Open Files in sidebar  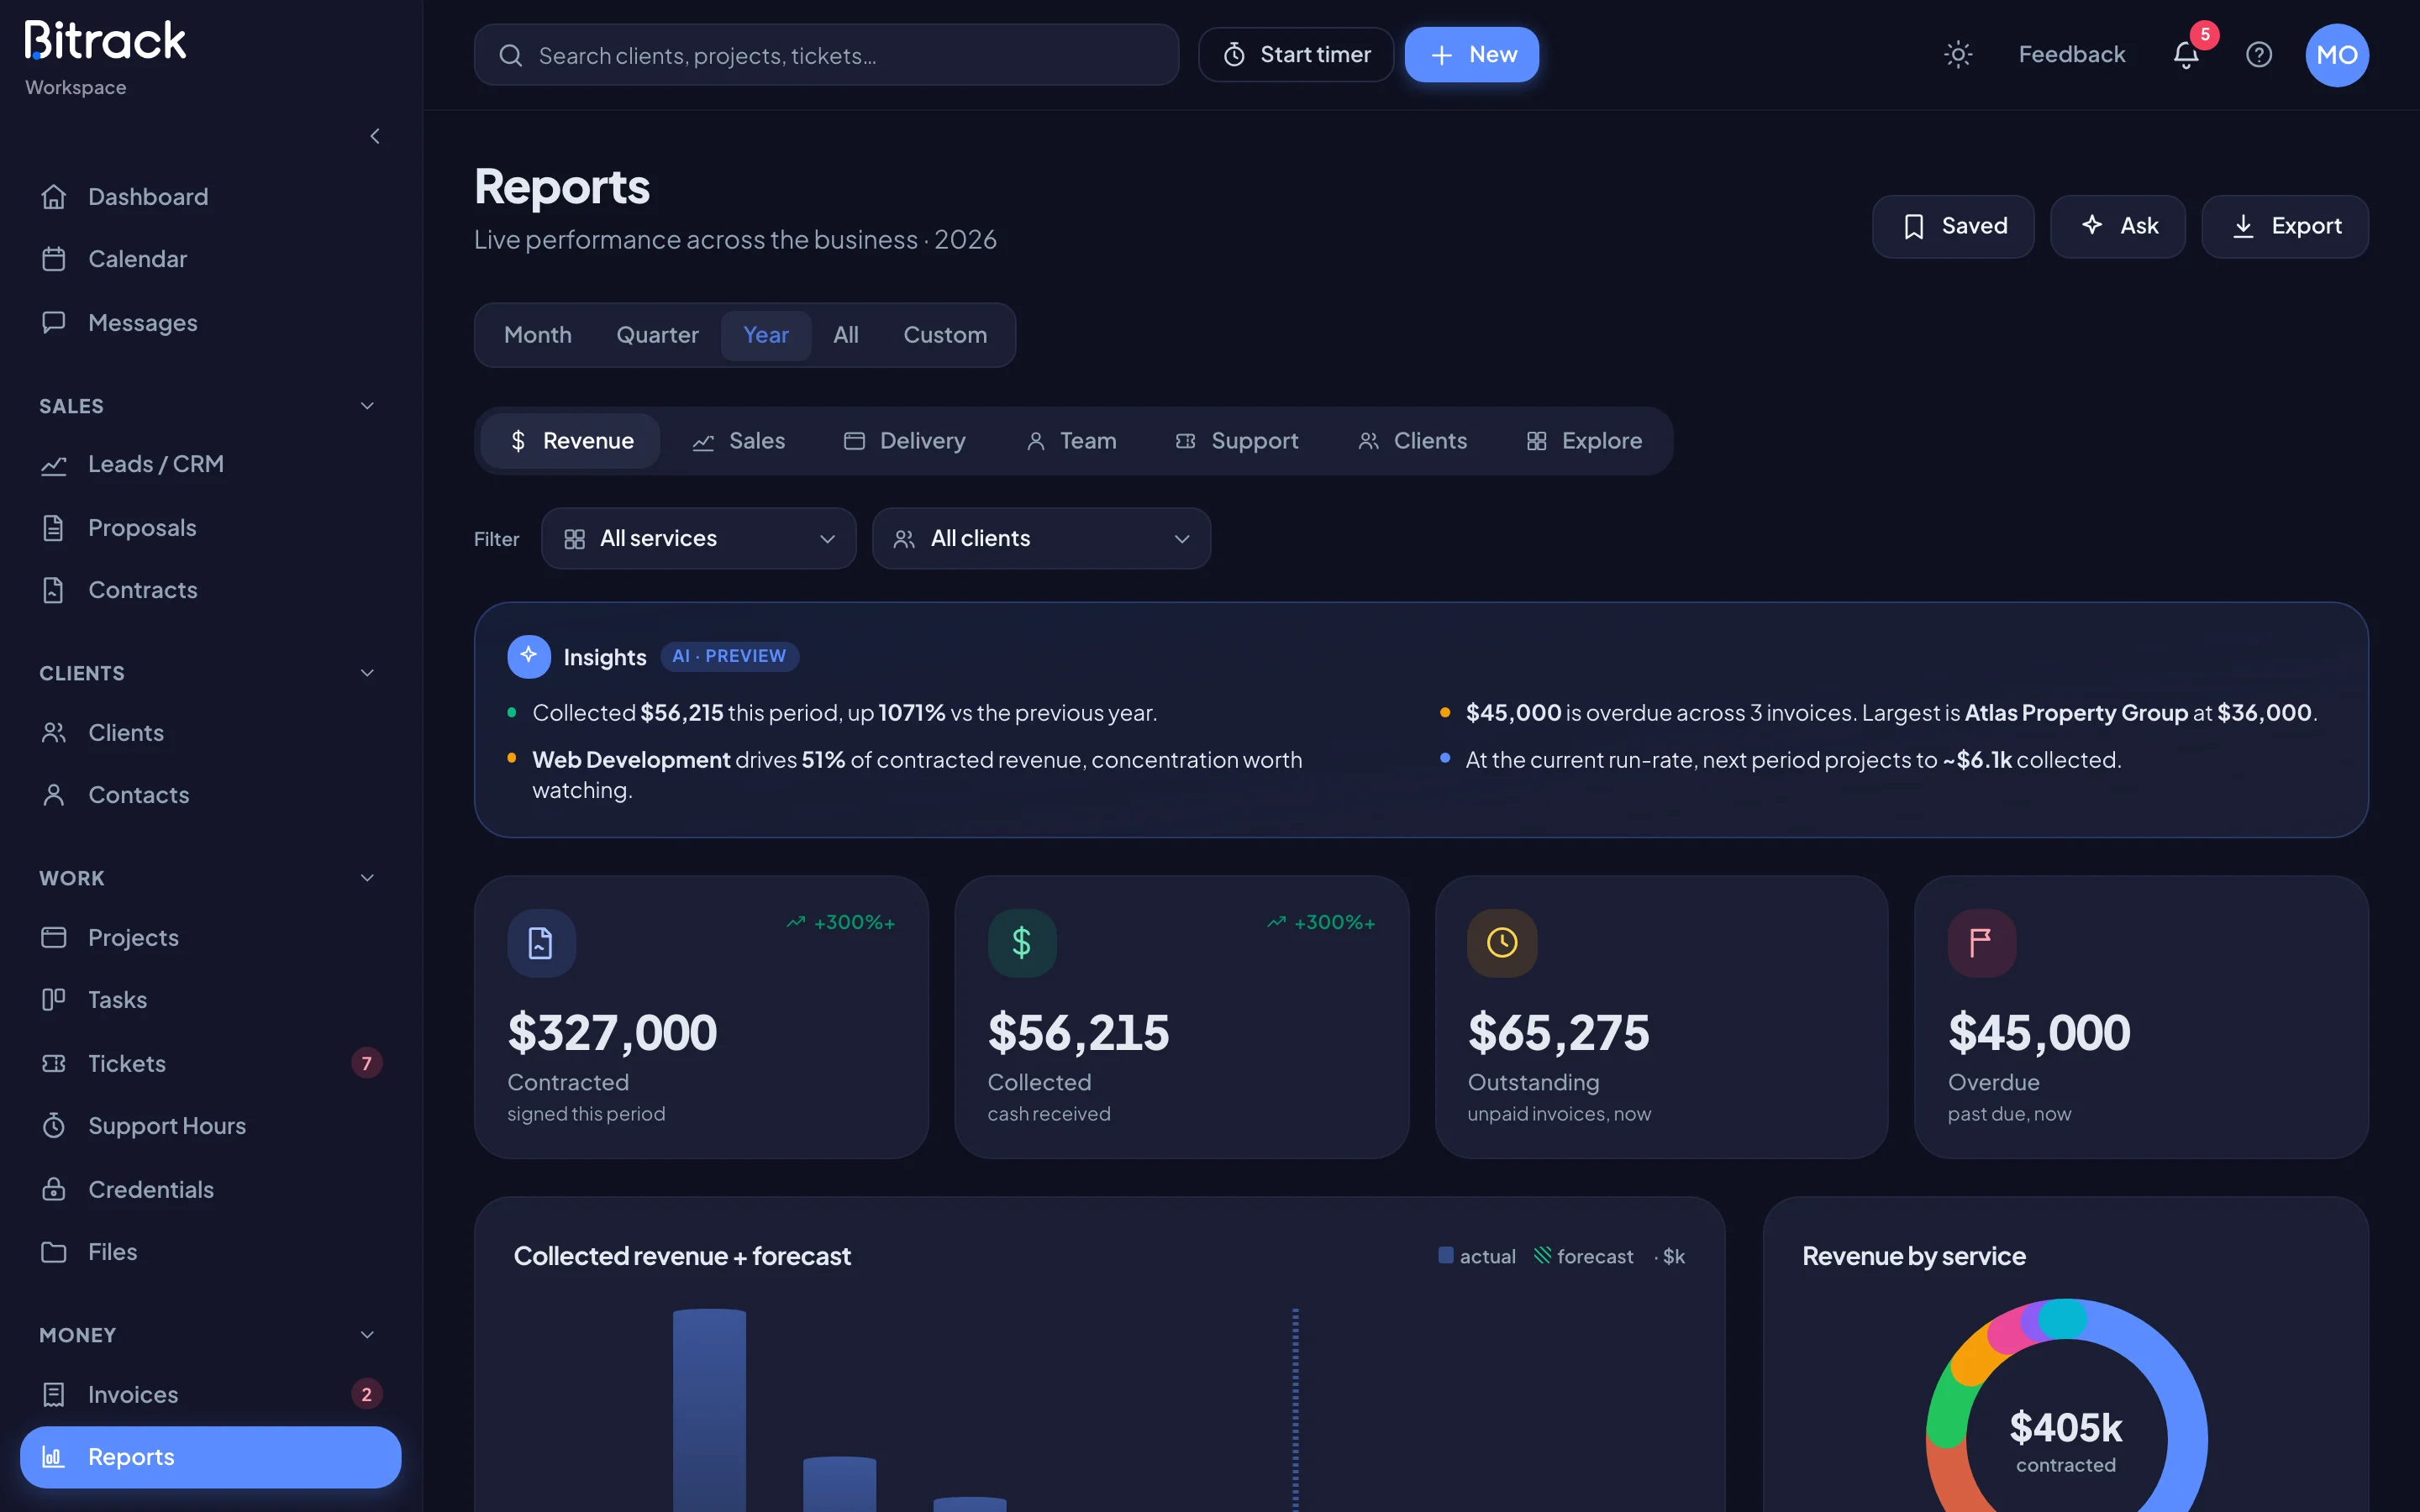[x=210, y=1252]
